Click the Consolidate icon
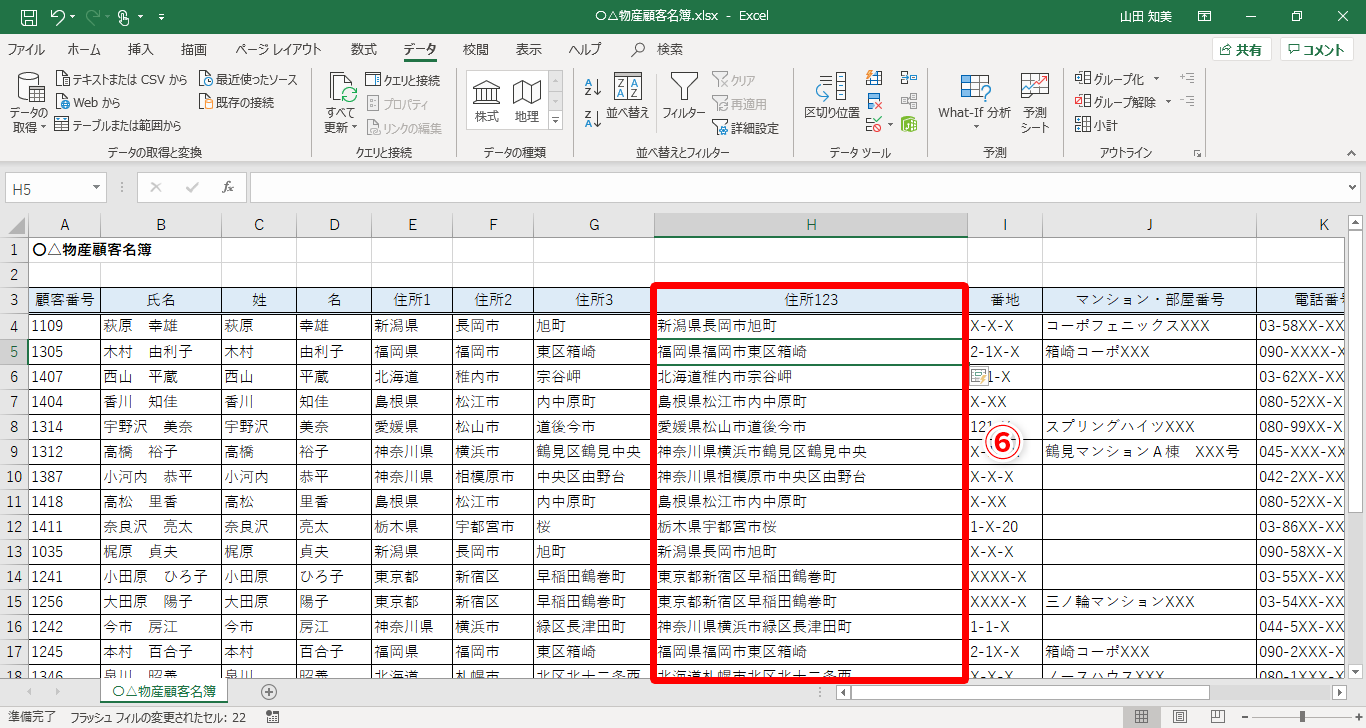This screenshot has width=1366, height=728. coord(909,78)
